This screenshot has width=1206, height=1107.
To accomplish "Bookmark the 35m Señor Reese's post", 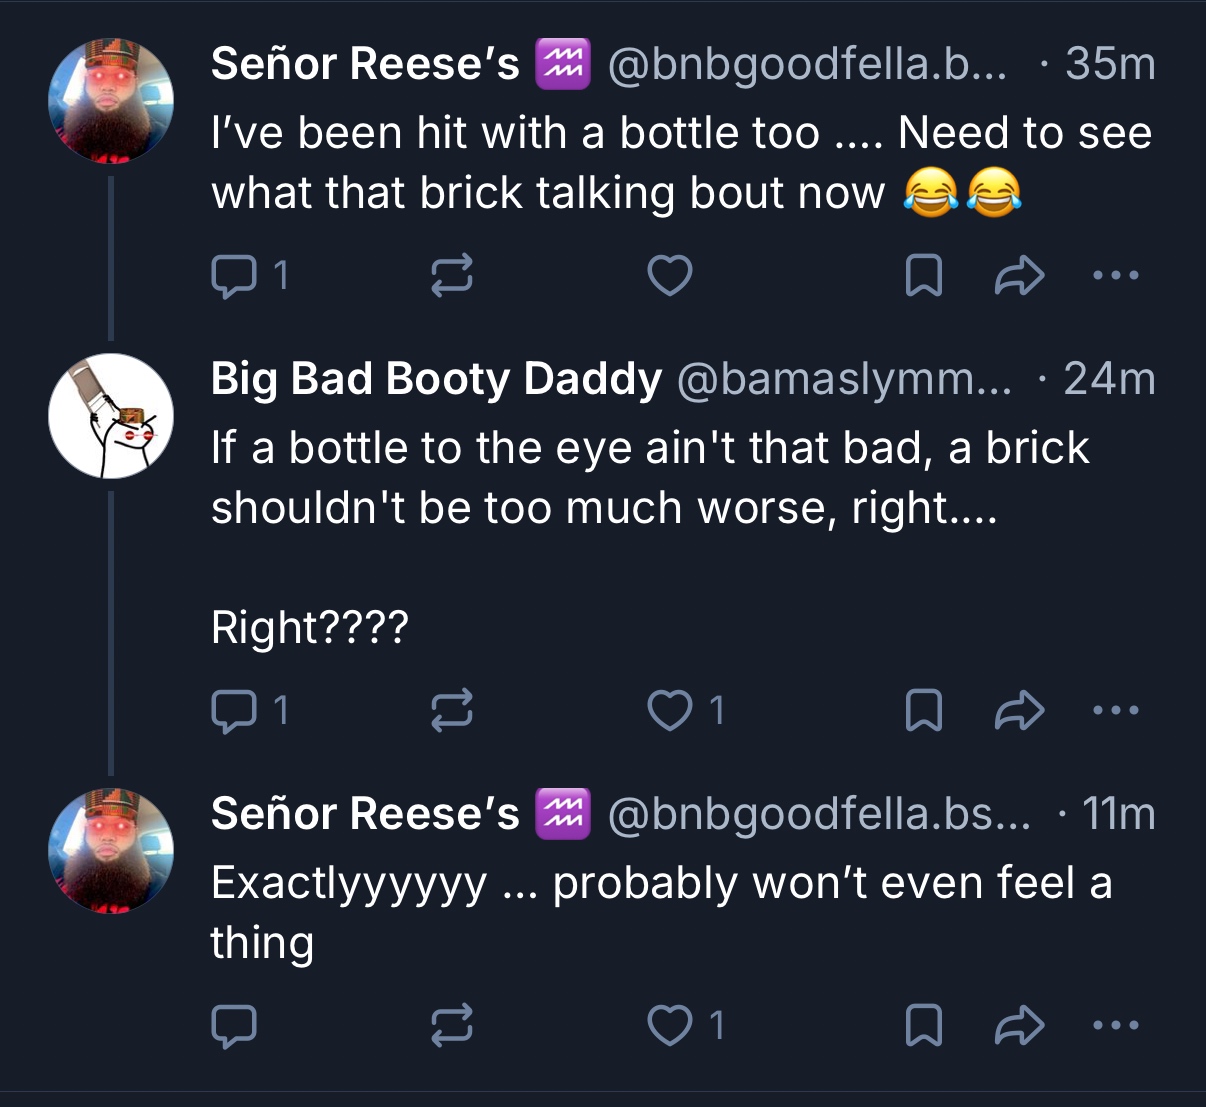I will tap(922, 276).
